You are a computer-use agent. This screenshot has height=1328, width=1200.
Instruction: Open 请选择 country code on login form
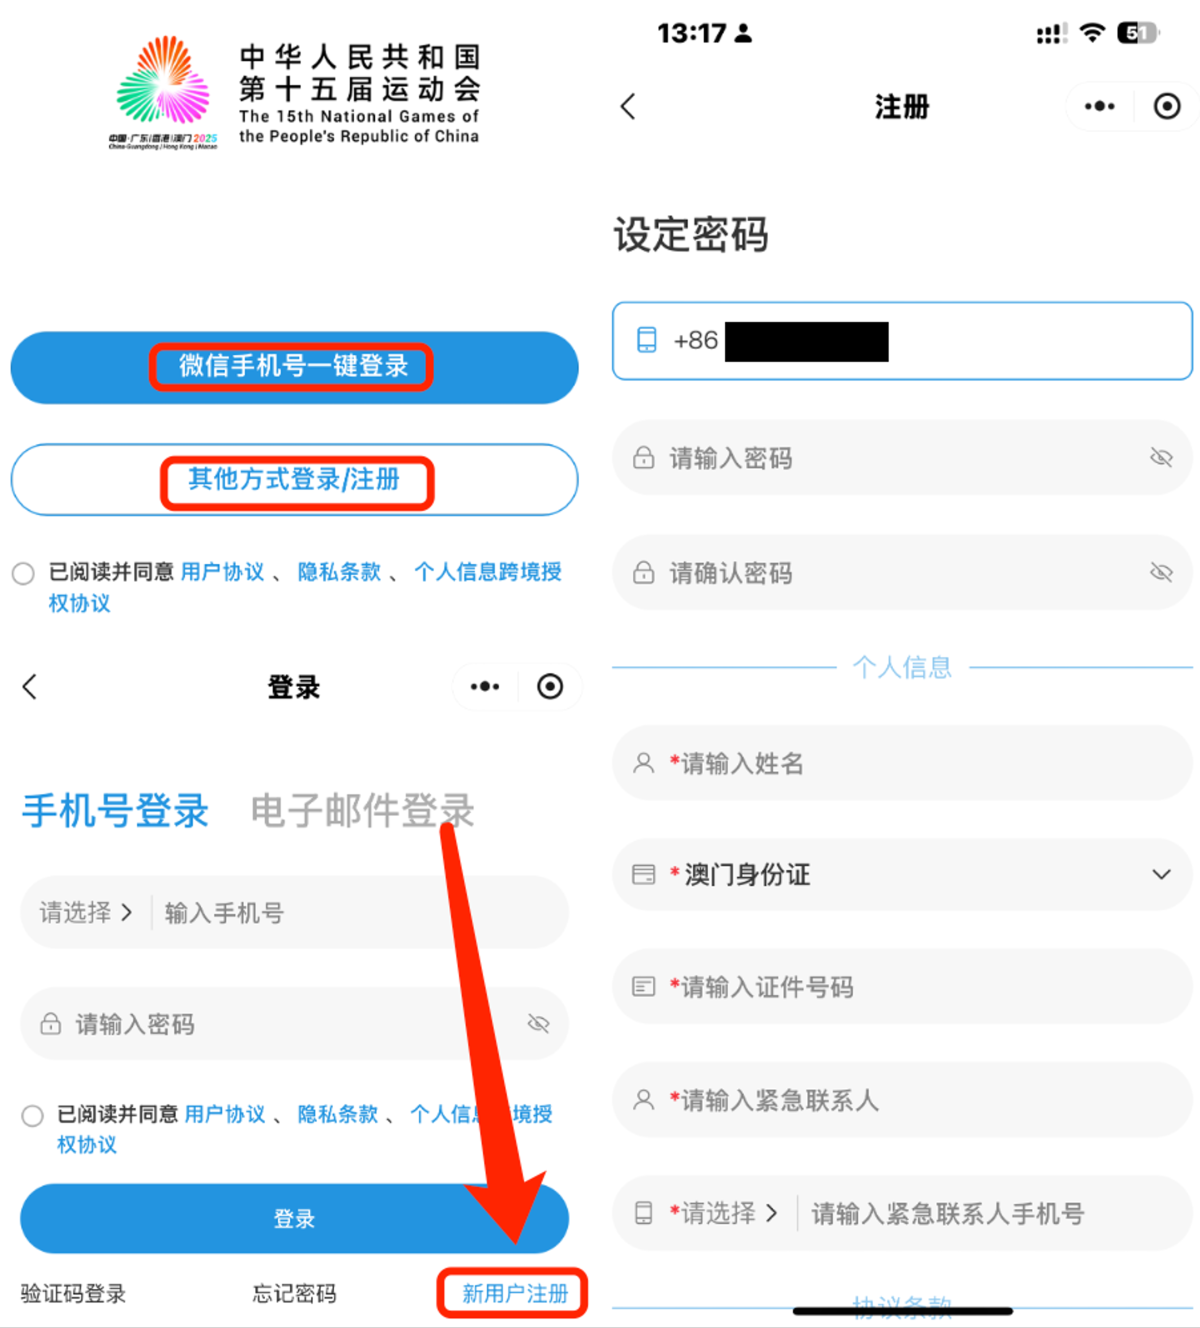85,913
